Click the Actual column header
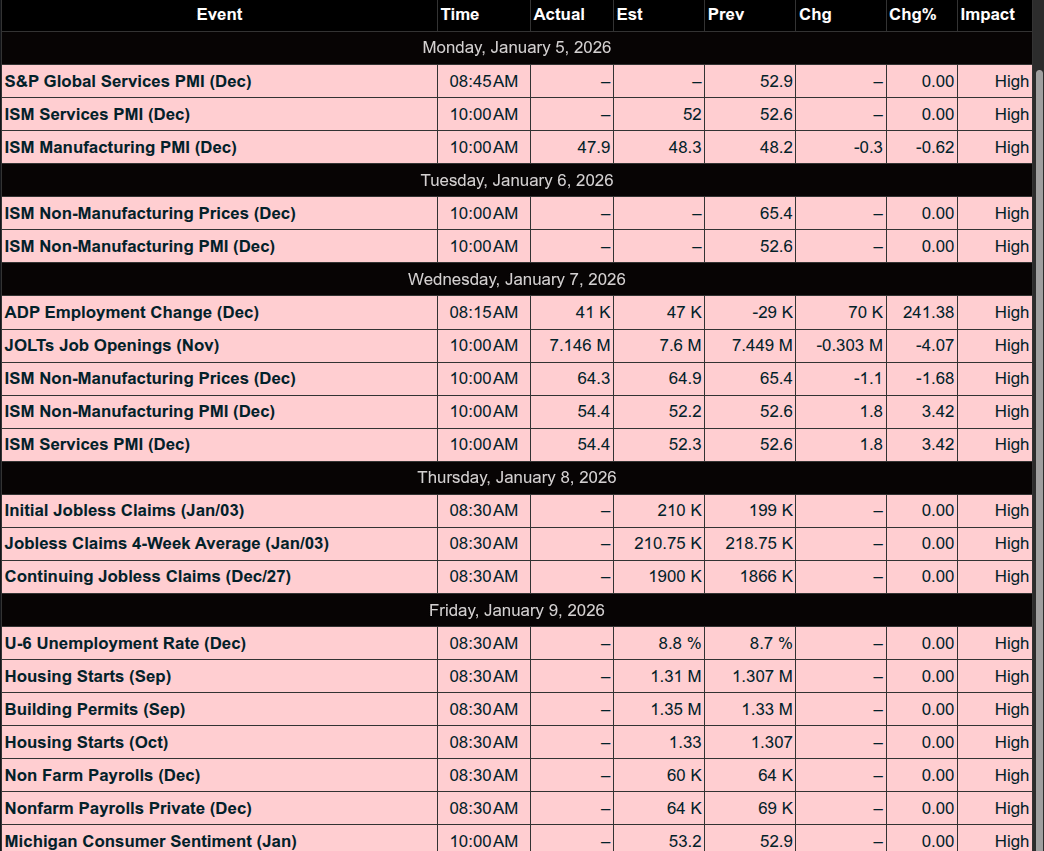The height and width of the screenshot is (851, 1044). click(x=559, y=14)
